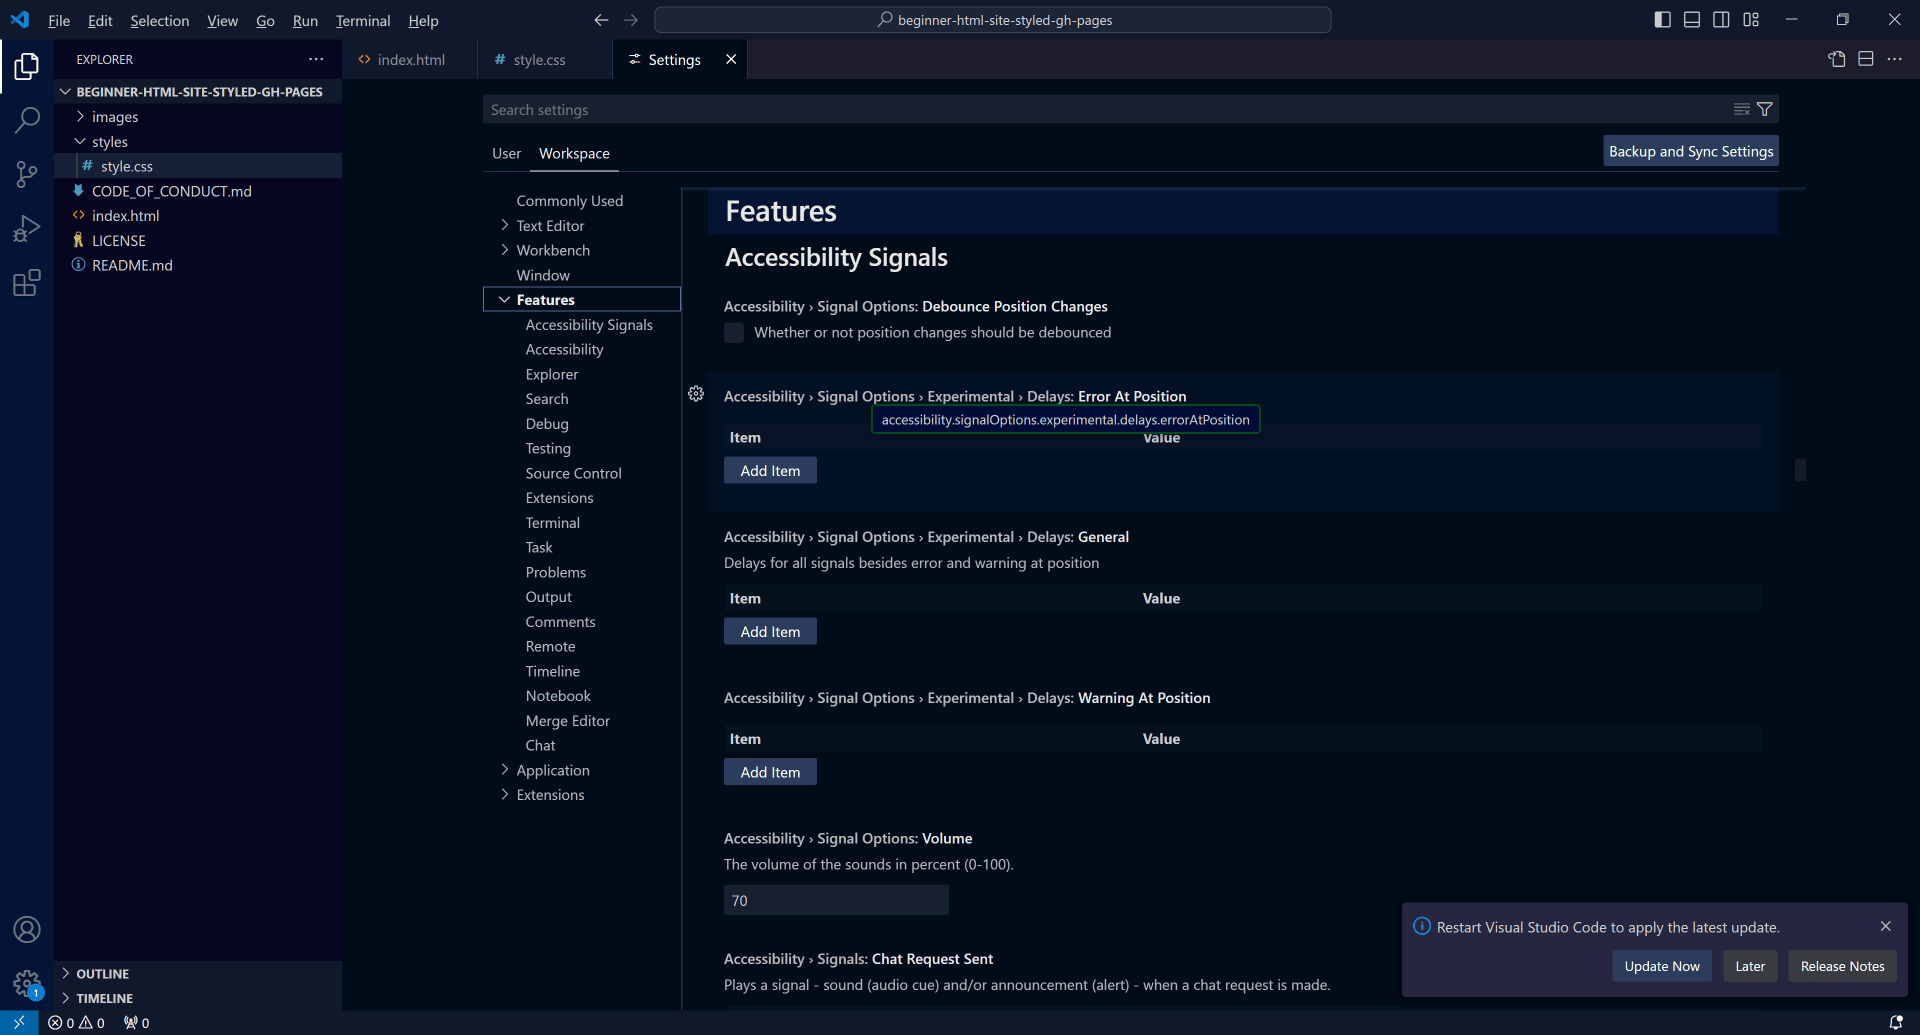
Task: Open the Source Control view
Action: (27, 175)
